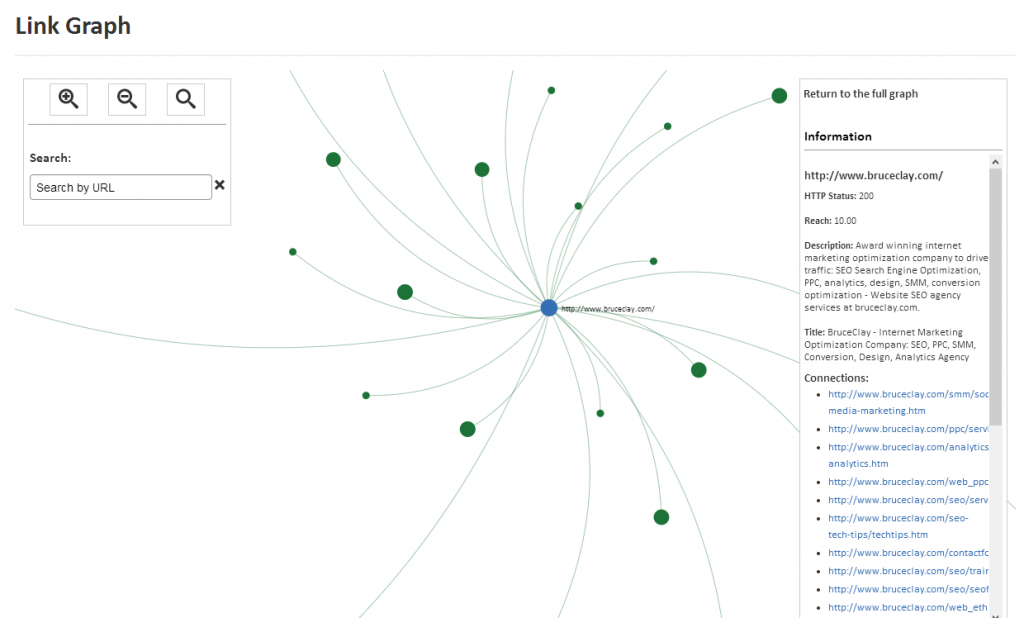Focus the Search by URL input field
1024x618 pixels.
121,187
